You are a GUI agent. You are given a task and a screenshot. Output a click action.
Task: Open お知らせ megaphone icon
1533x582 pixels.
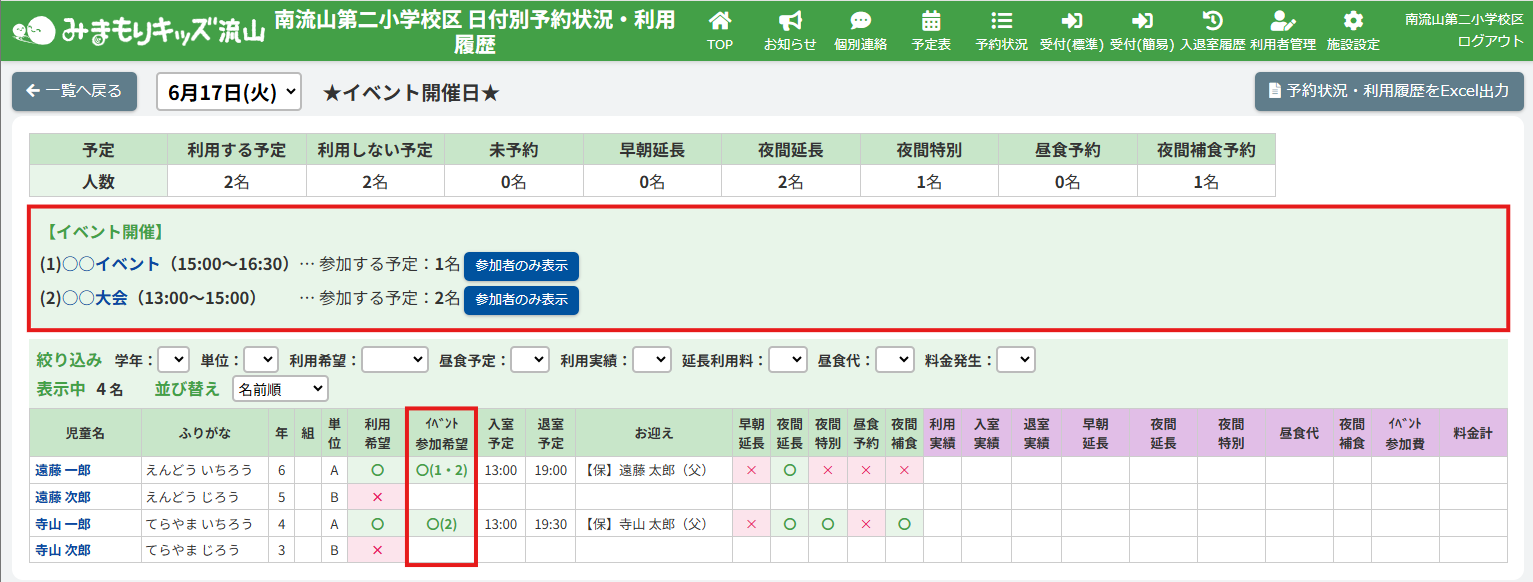pyautogui.click(x=790, y=22)
